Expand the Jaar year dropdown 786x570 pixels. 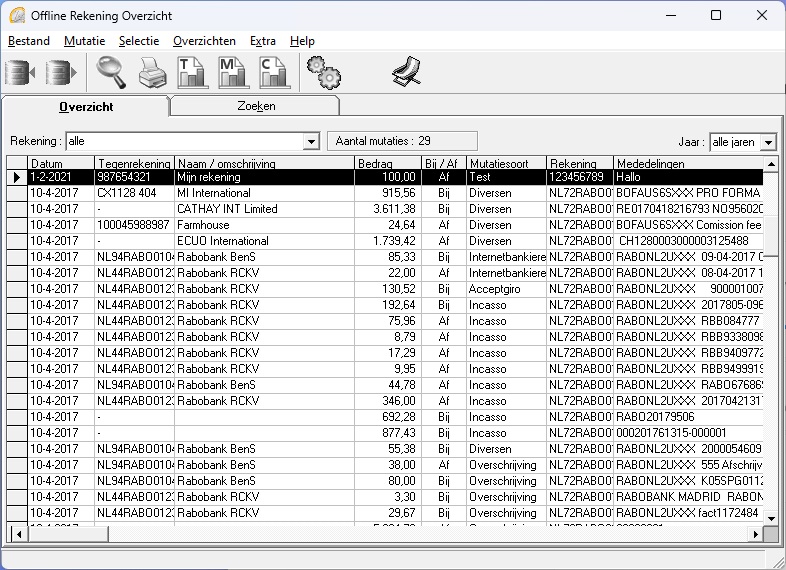pyautogui.click(x=768, y=142)
